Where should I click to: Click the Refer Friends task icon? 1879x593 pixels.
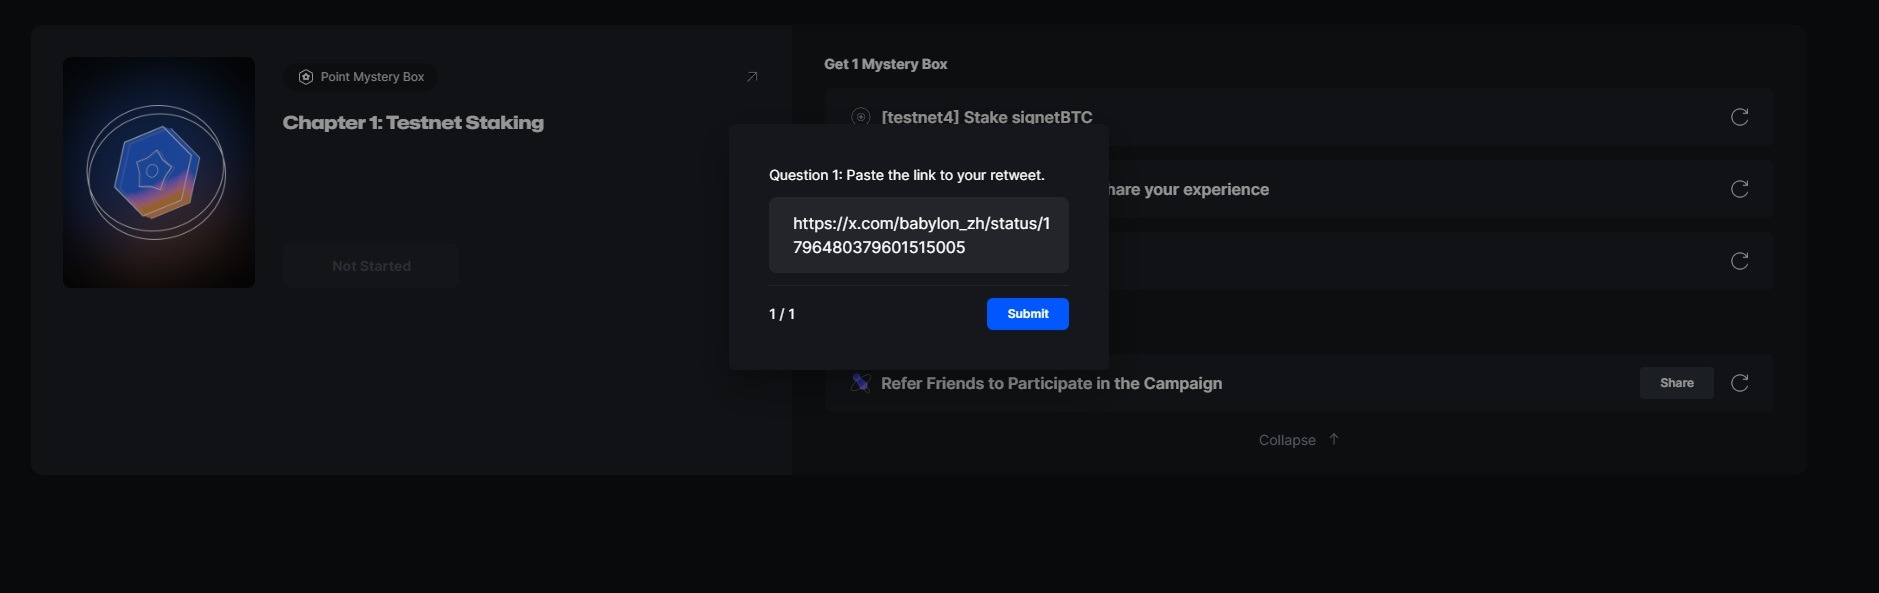[x=860, y=383]
